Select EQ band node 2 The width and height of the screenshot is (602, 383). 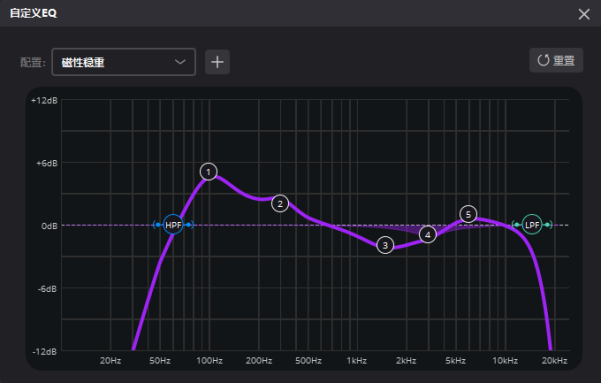click(x=280, y=204)
